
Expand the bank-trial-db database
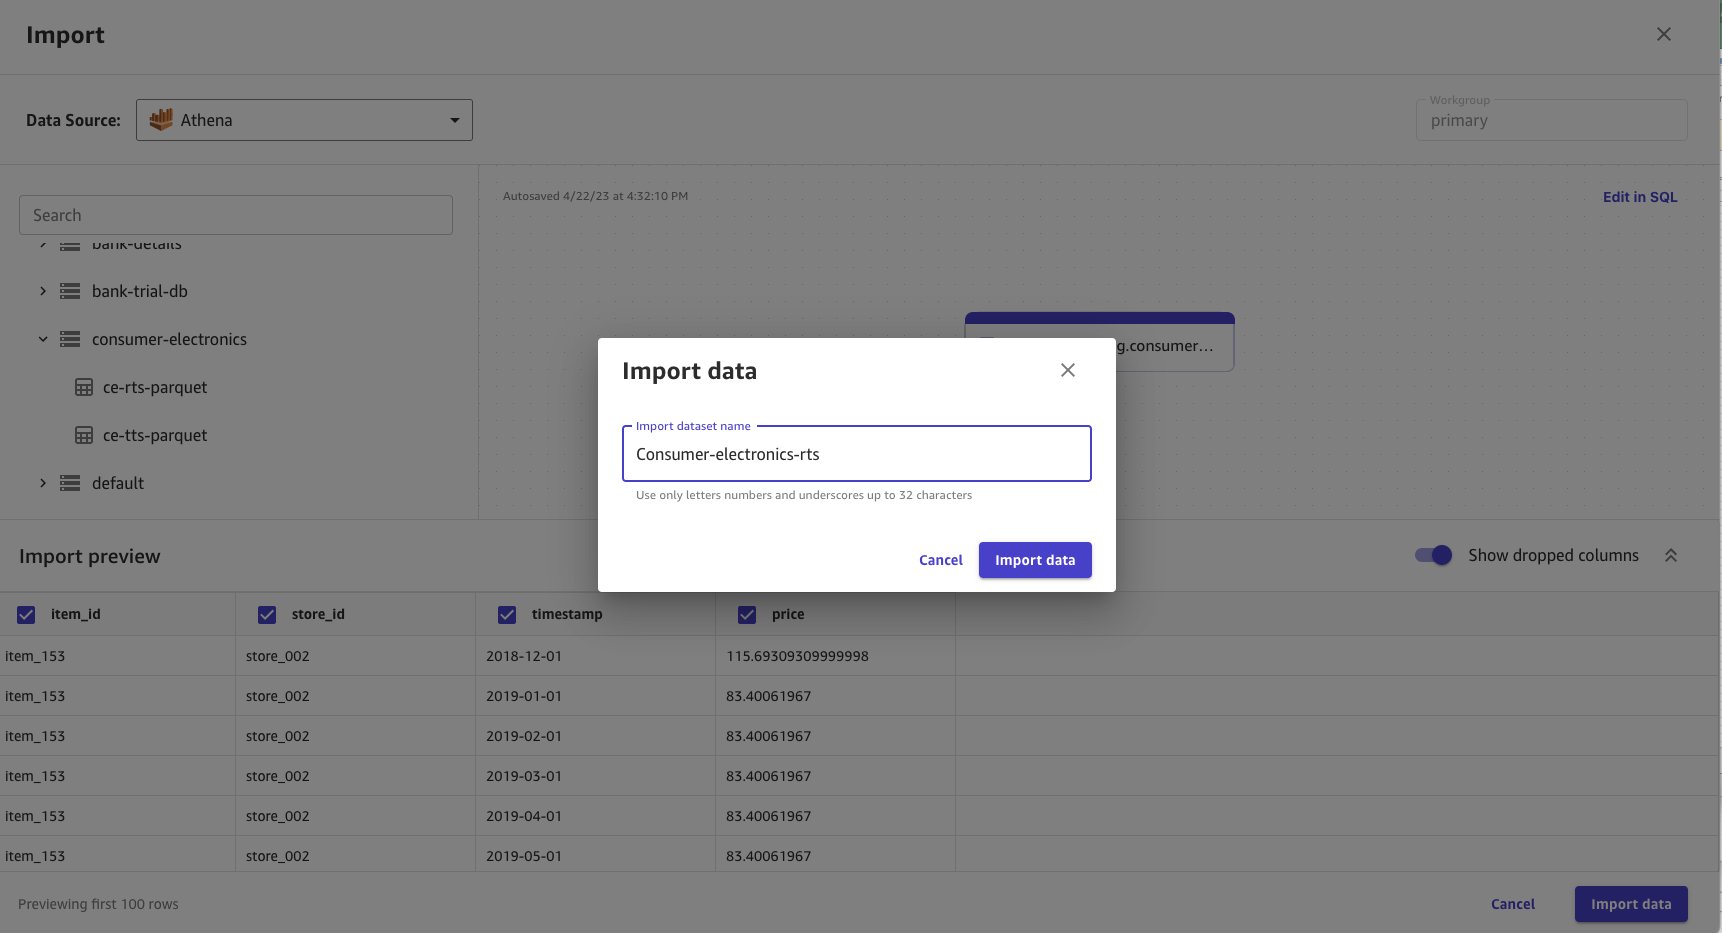(43, 291)
